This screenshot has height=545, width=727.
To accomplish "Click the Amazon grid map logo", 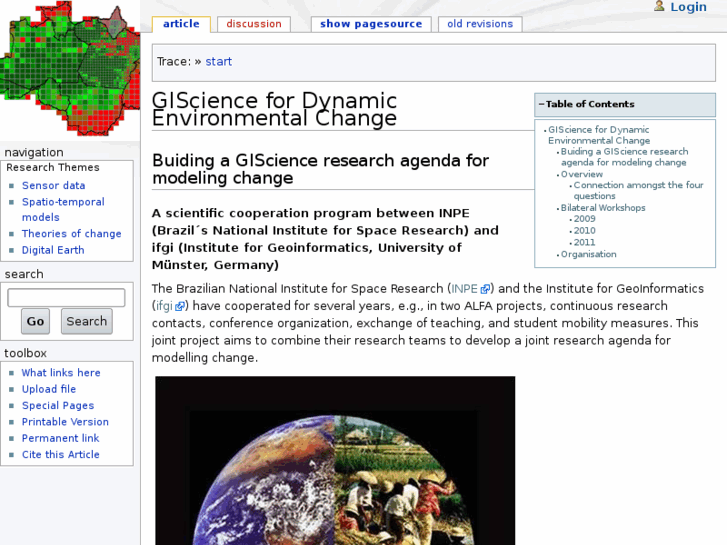I will [x=70, y=68].
